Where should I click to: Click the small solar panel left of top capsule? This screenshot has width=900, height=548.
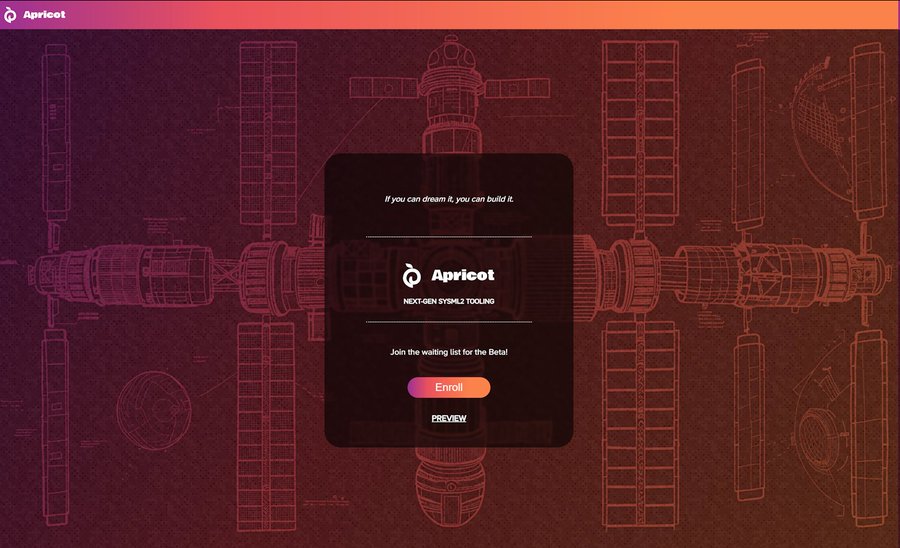(383, 88)
